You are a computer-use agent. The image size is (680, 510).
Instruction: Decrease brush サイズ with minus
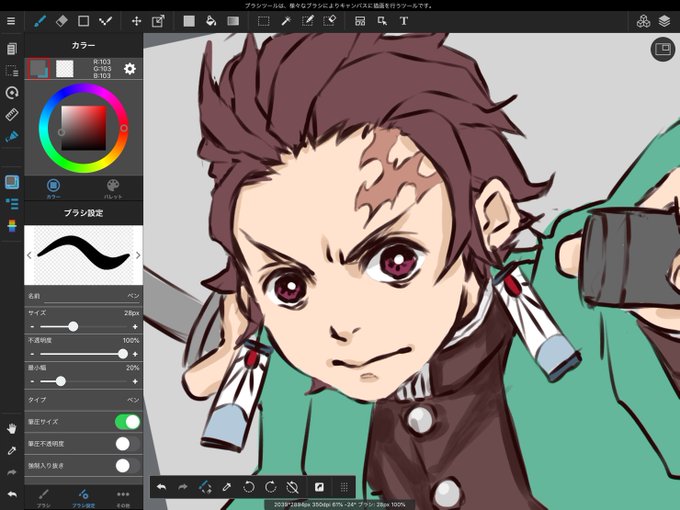tap(32, 326)
